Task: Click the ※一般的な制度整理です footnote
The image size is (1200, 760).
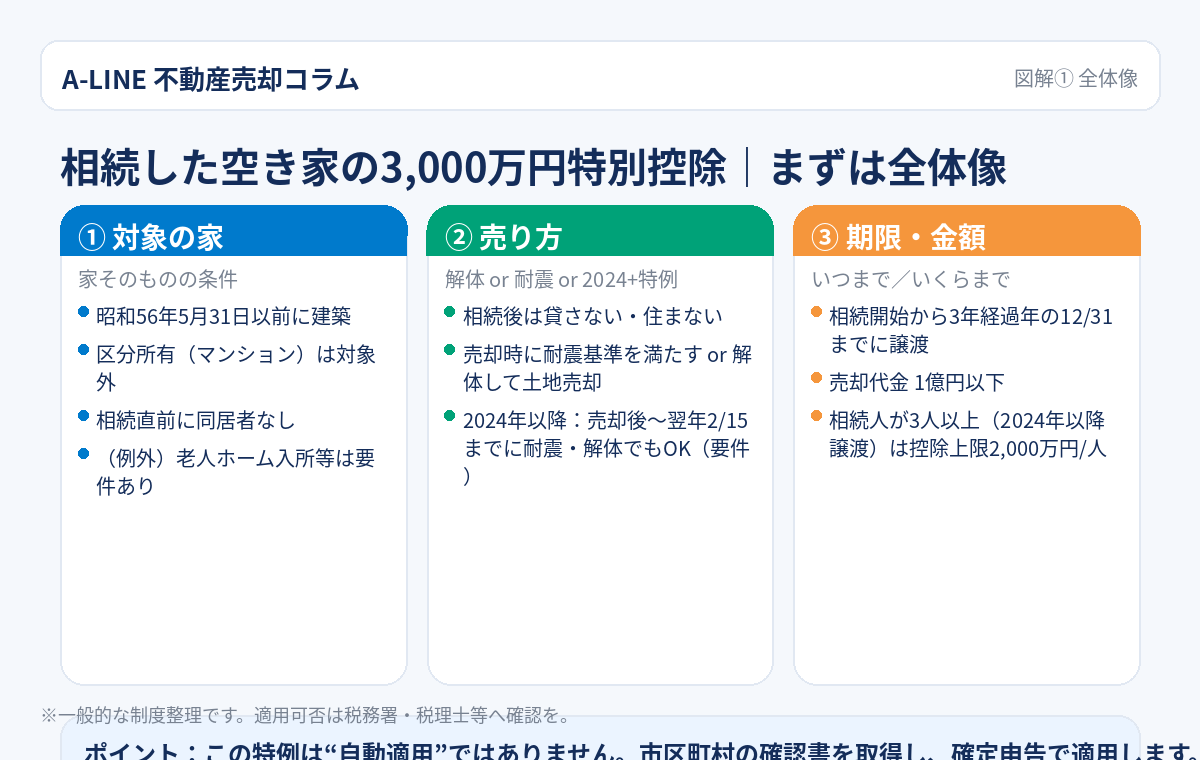Action: pyautogui.click(x=306, y=715)
